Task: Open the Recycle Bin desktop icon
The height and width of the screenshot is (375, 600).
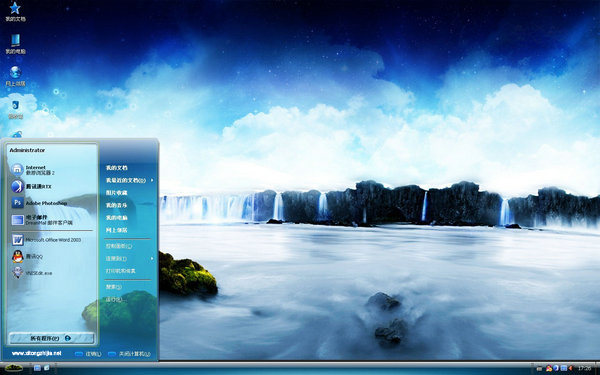Action: [15, 109]
